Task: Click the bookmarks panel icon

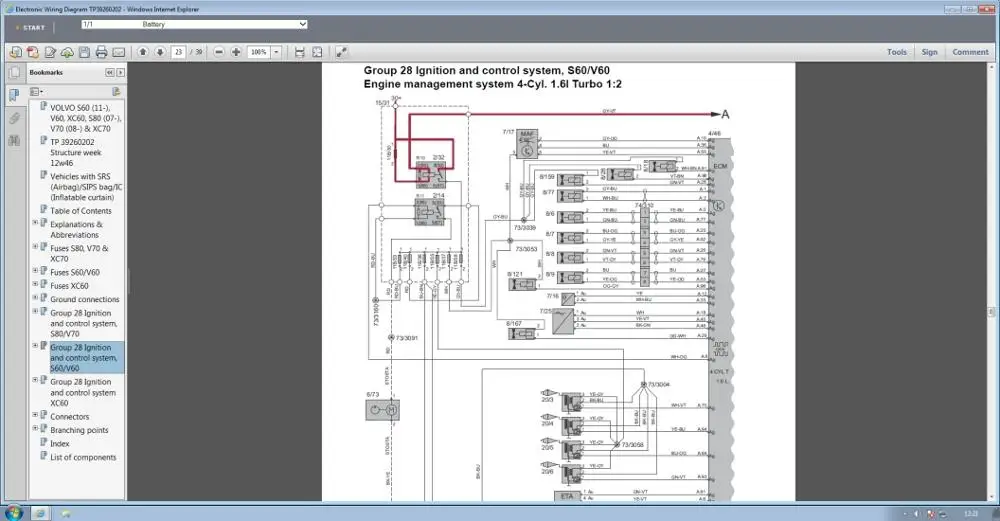Action: tap(14, 96)
